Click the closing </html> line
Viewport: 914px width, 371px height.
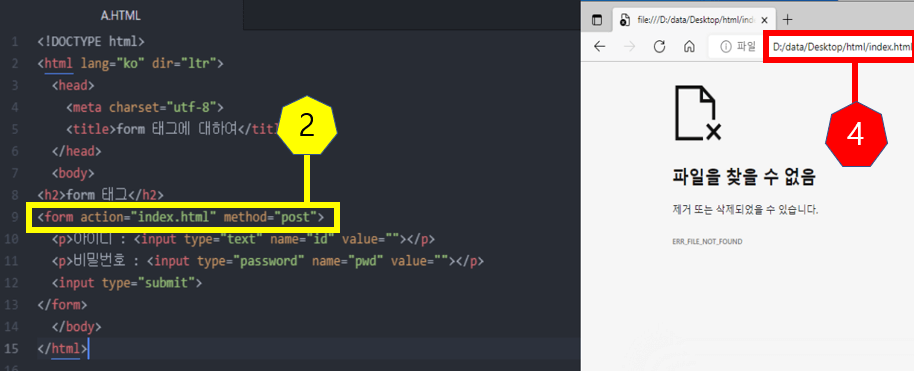[x=62, y=349]
